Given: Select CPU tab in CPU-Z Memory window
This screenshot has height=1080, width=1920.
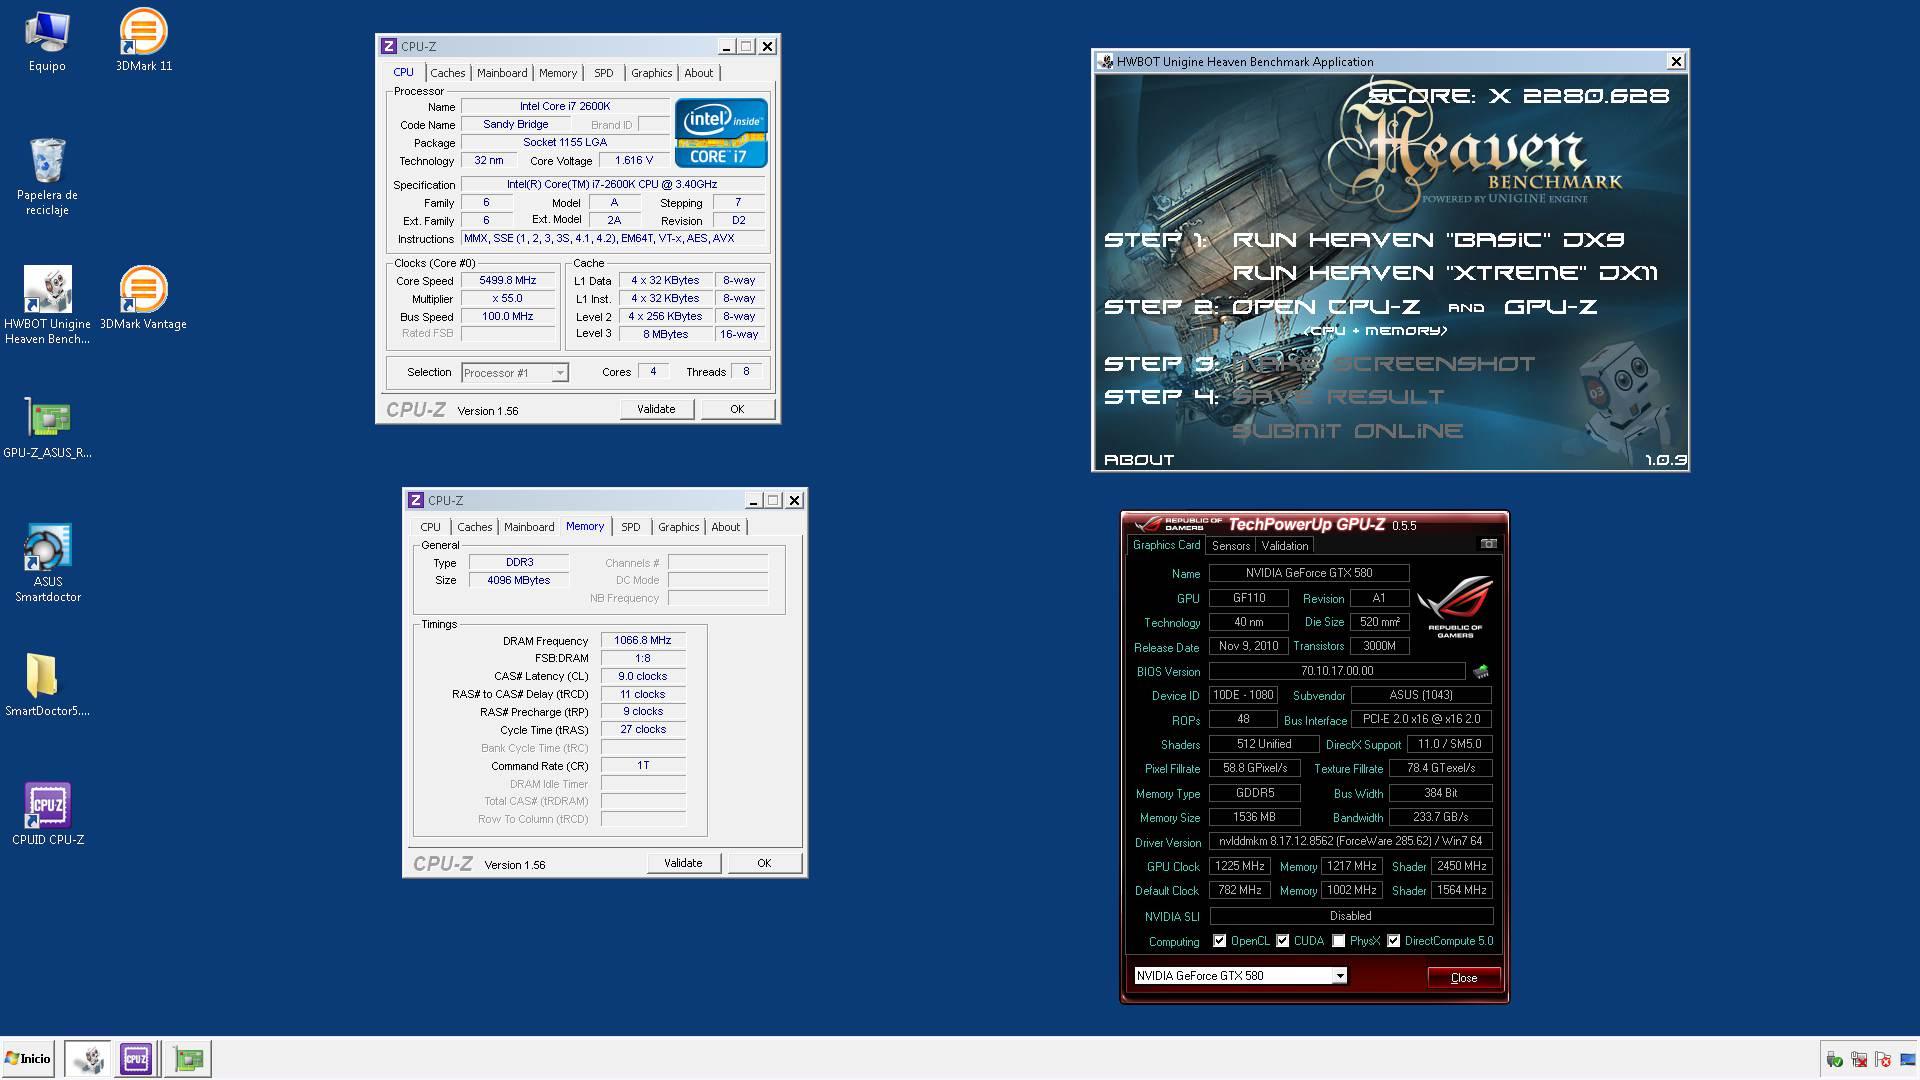Looking at the screenshot, I should (x=430, y=527).
